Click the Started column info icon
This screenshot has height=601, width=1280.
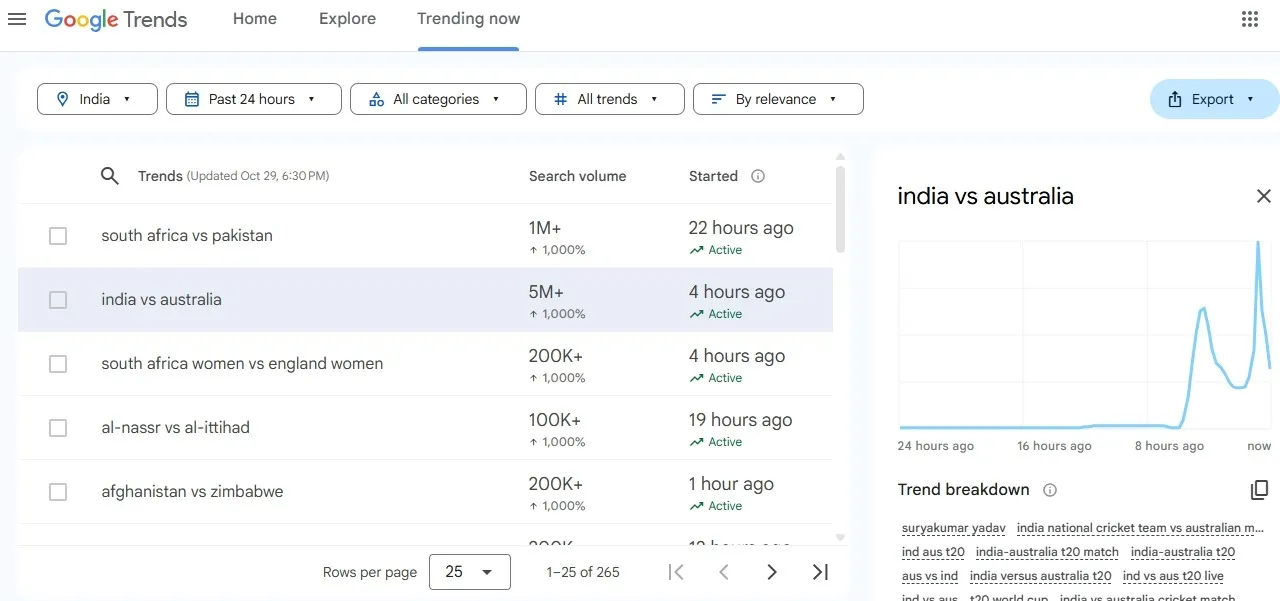(758, 176)
